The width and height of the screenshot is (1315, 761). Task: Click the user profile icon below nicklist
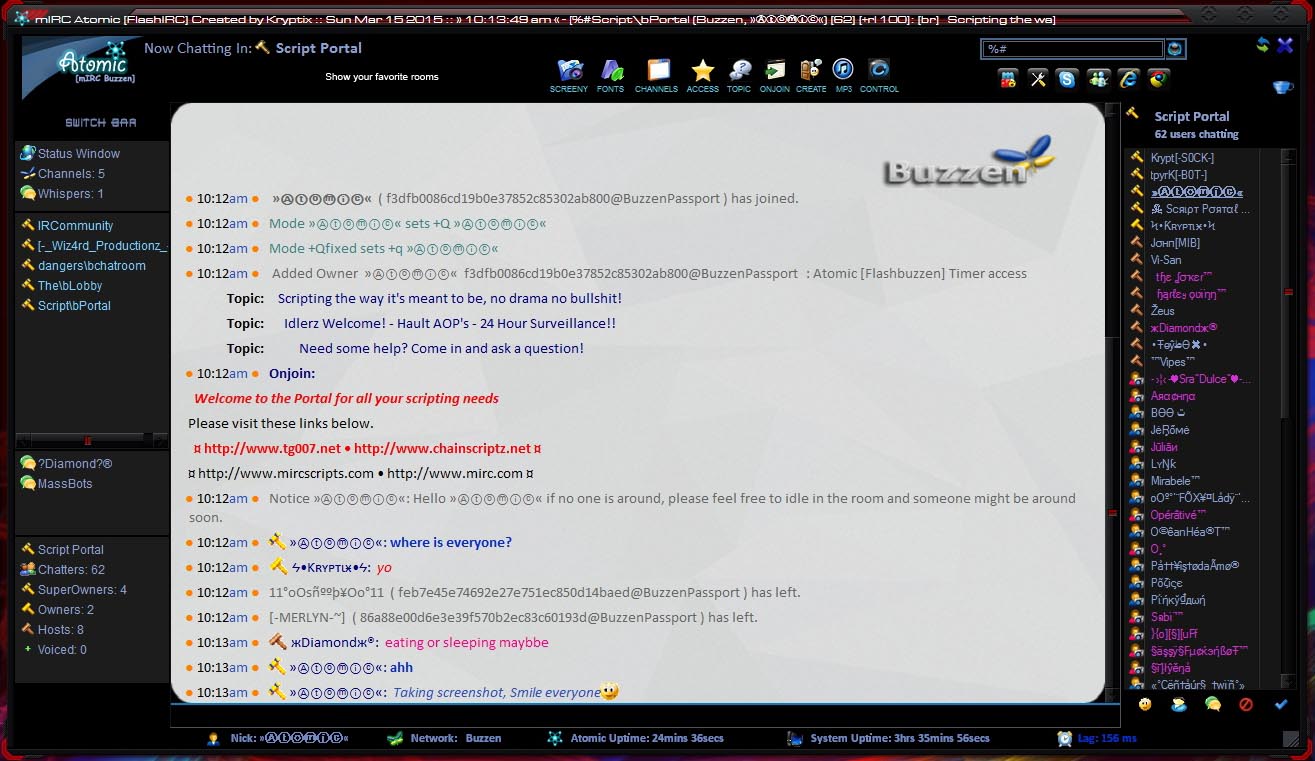(x=1179, y=704)
